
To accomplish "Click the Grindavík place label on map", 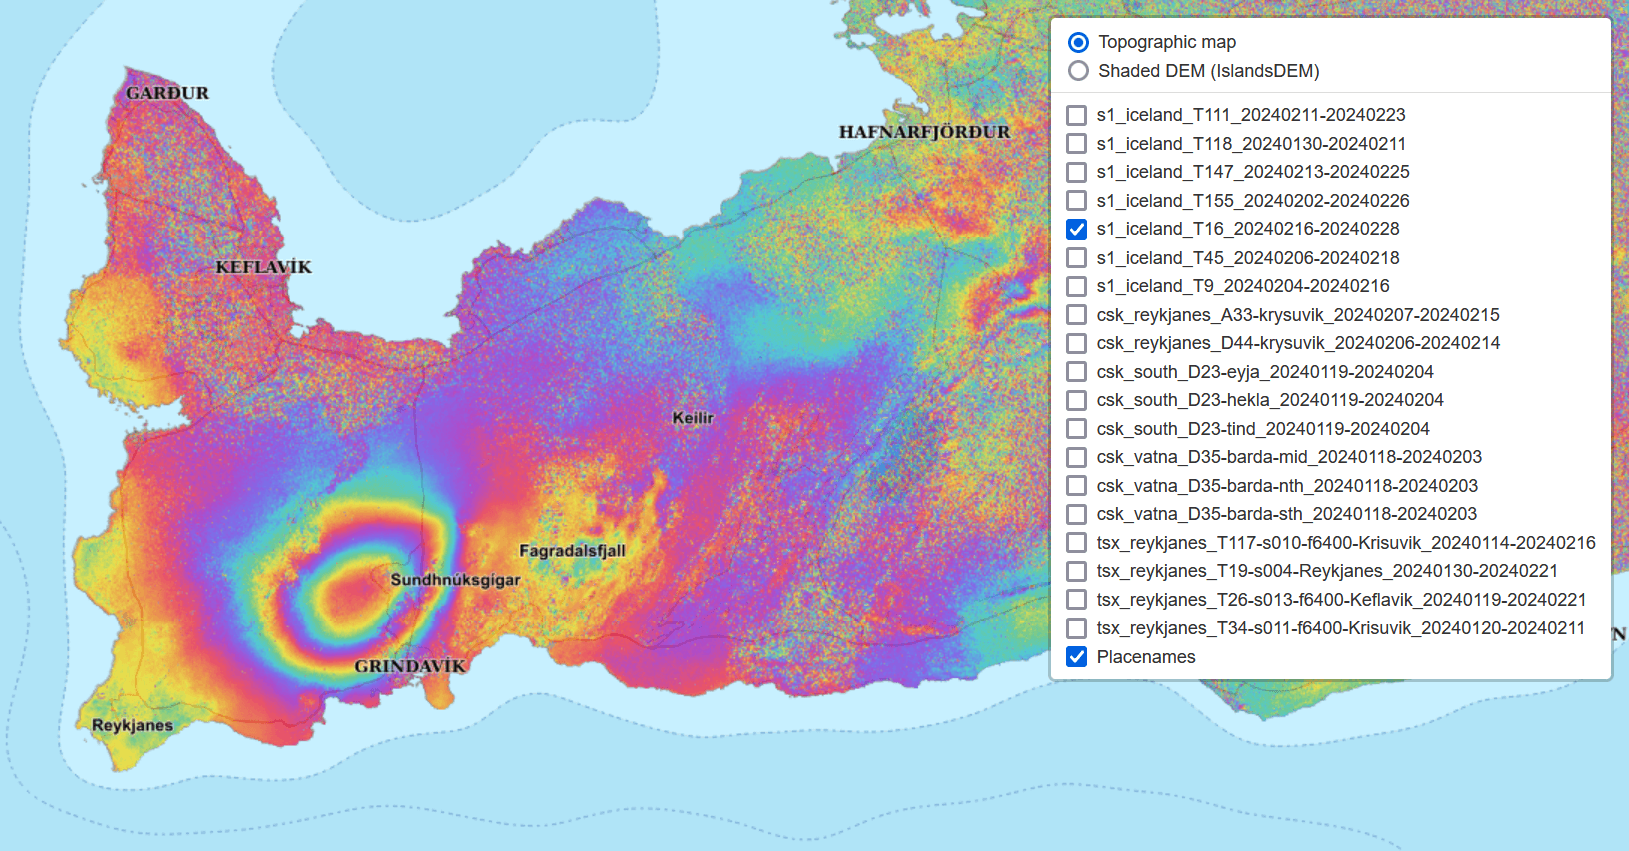I will click(x=410, y=666).
